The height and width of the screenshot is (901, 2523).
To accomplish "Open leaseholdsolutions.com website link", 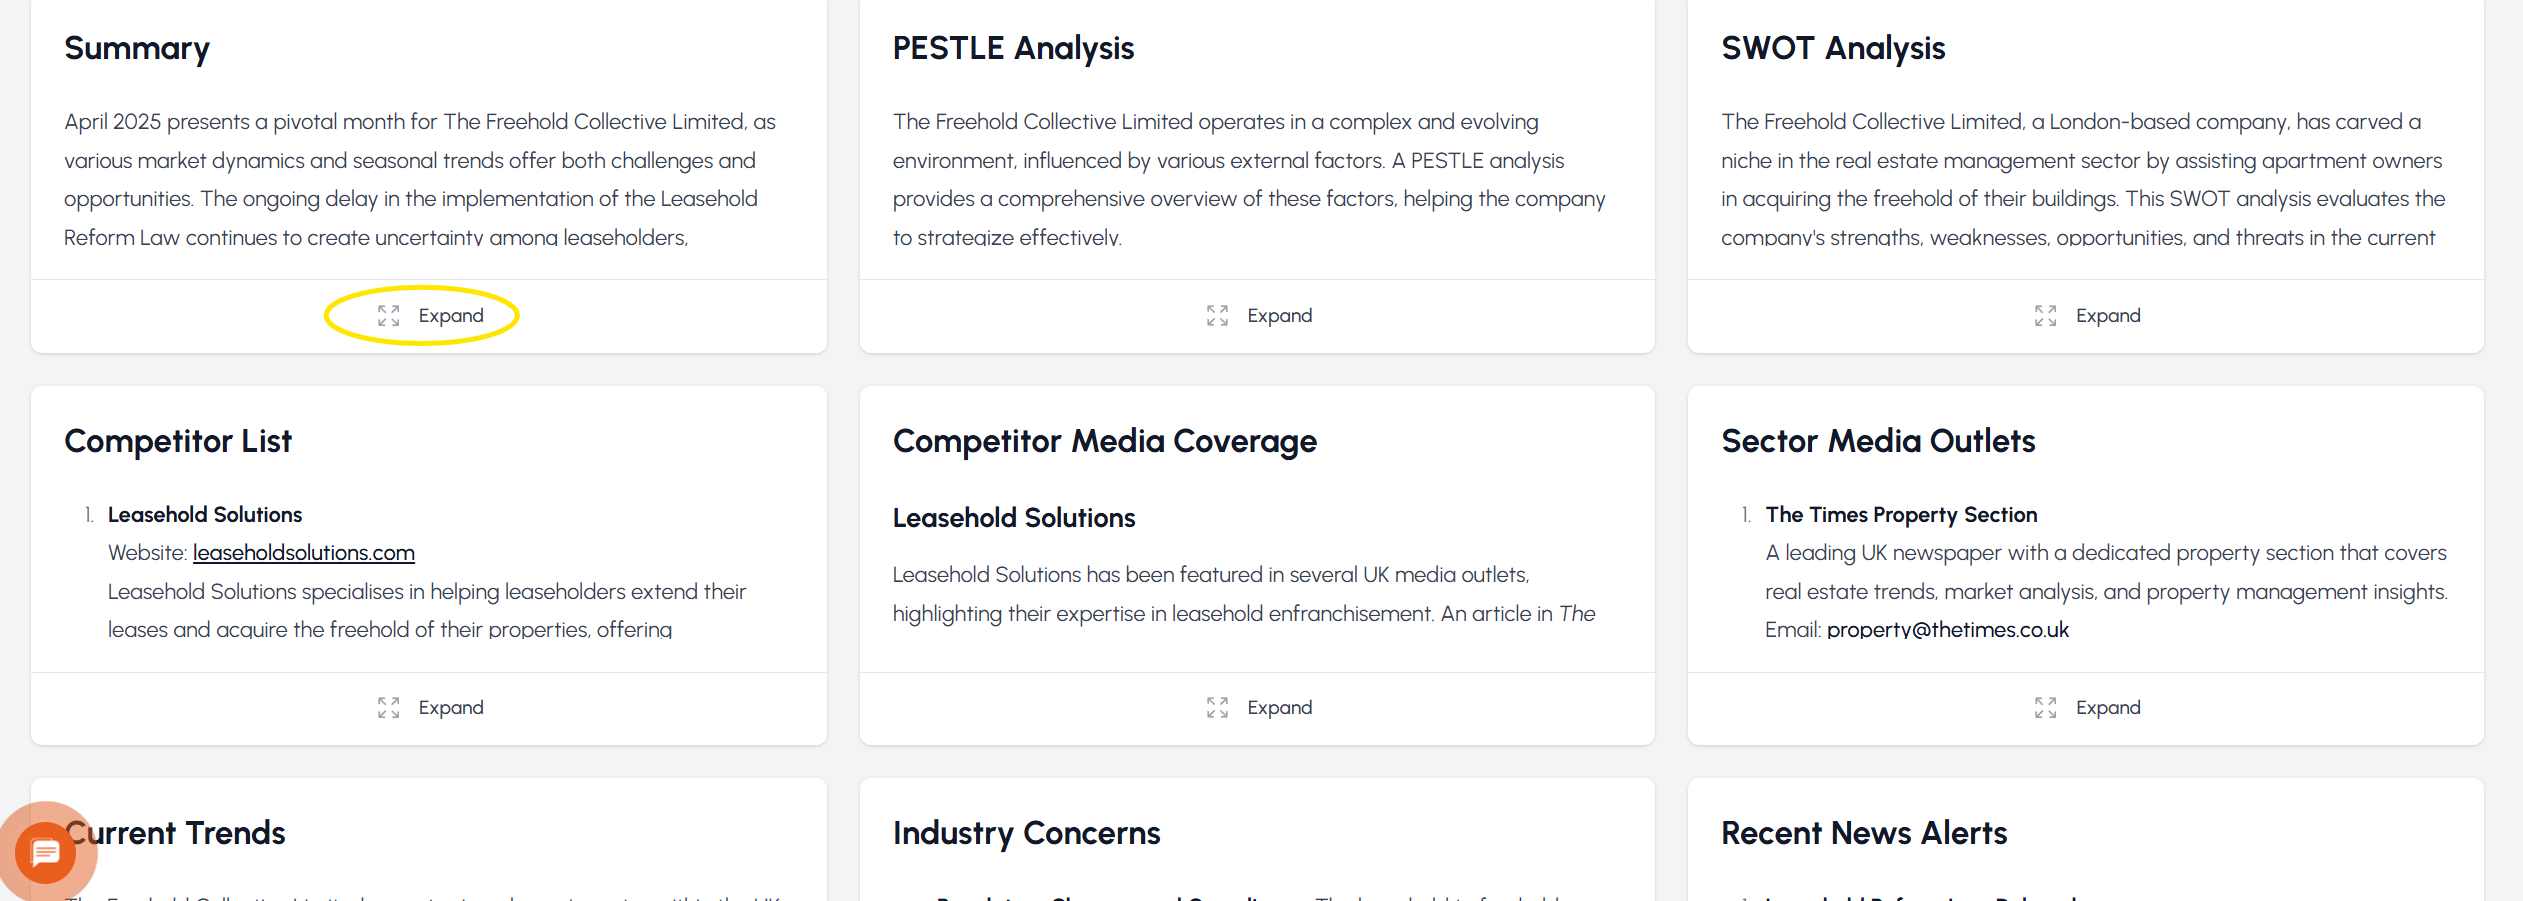I will 303,553.
